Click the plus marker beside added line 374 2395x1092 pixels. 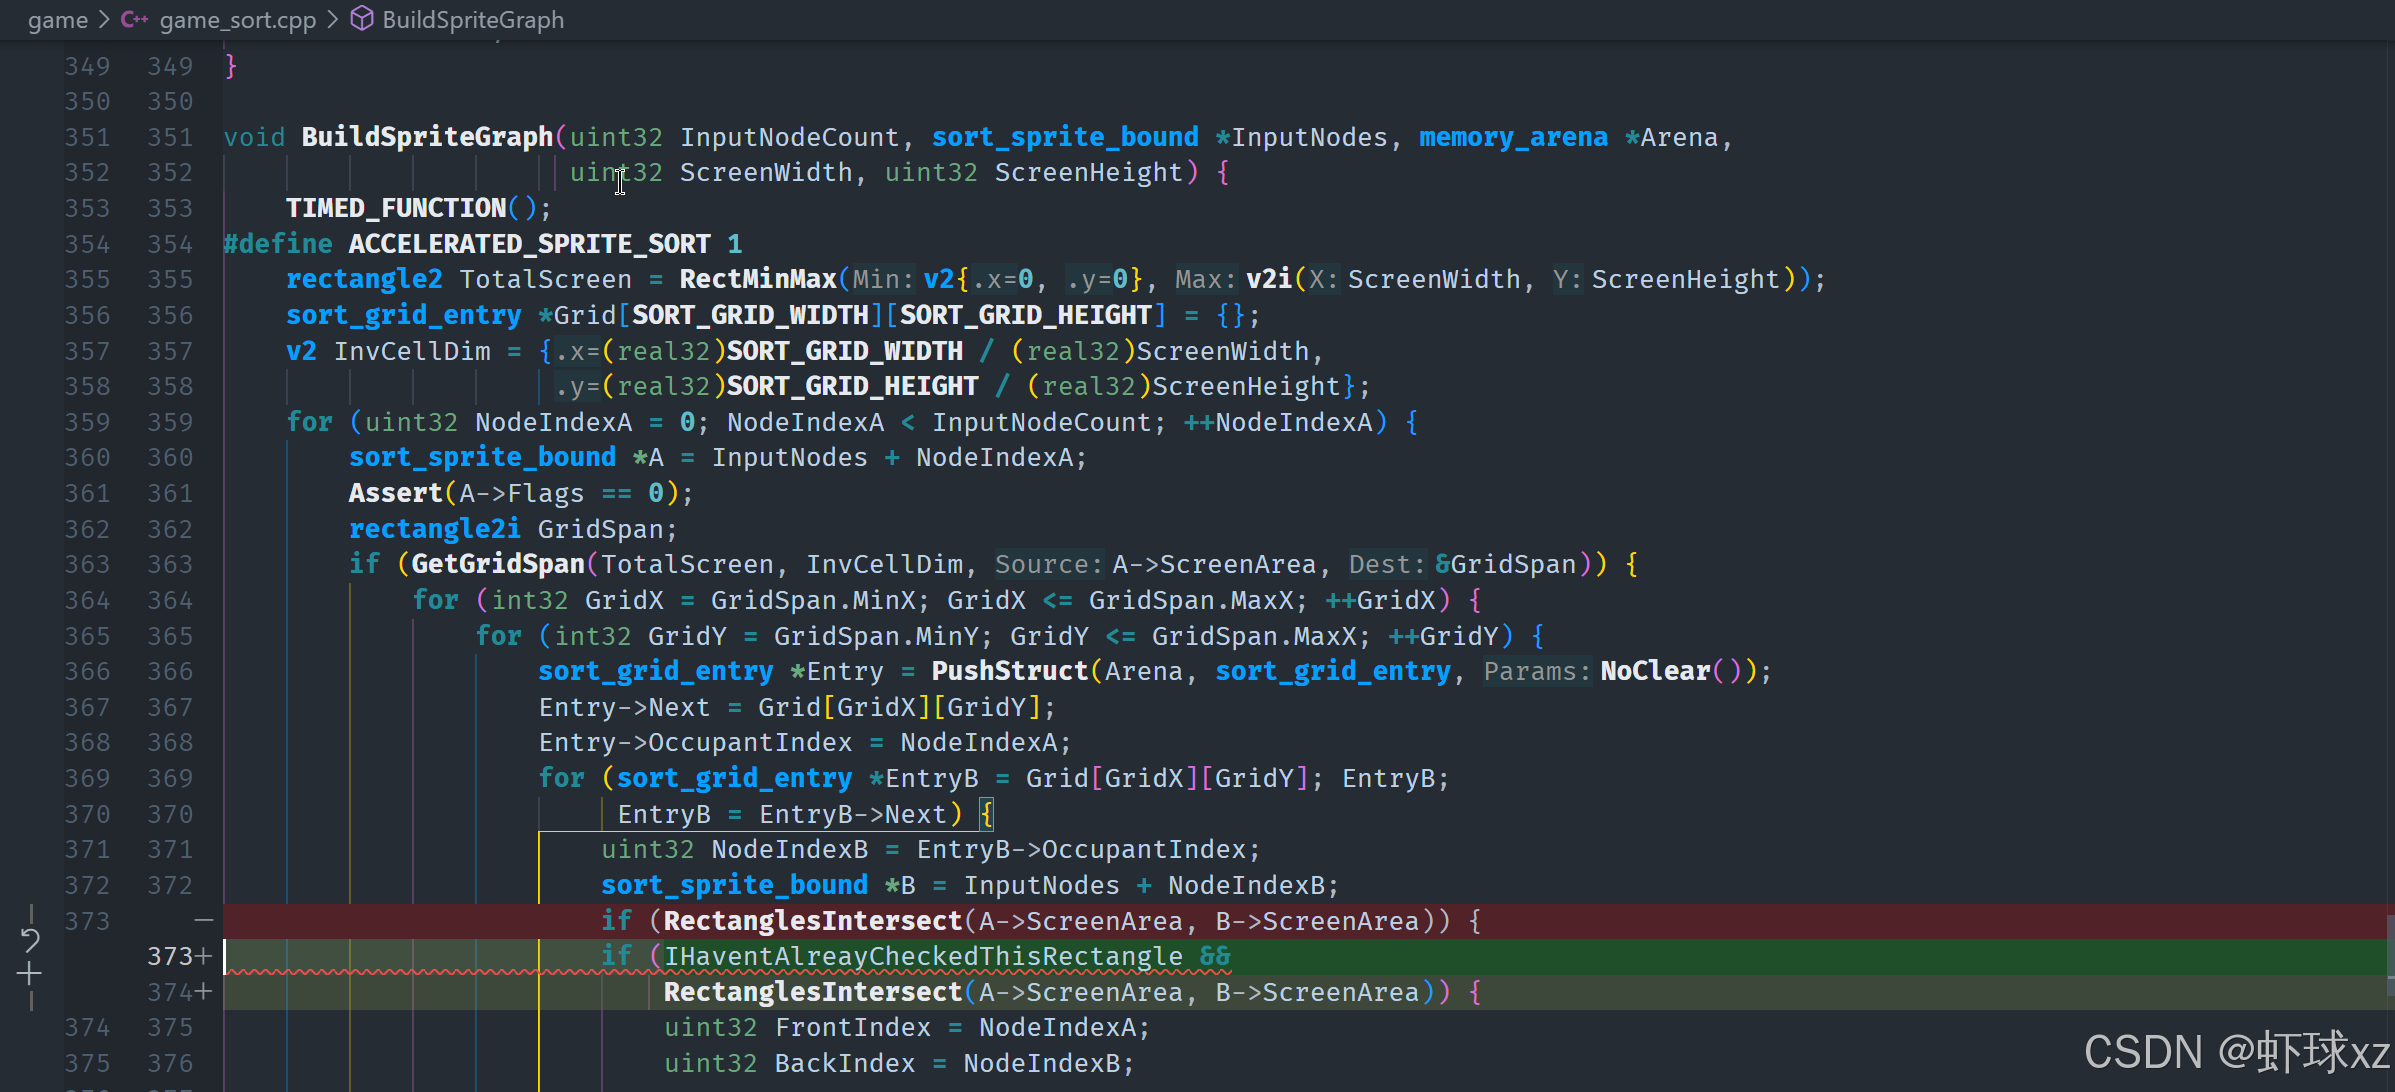[204, 992]
